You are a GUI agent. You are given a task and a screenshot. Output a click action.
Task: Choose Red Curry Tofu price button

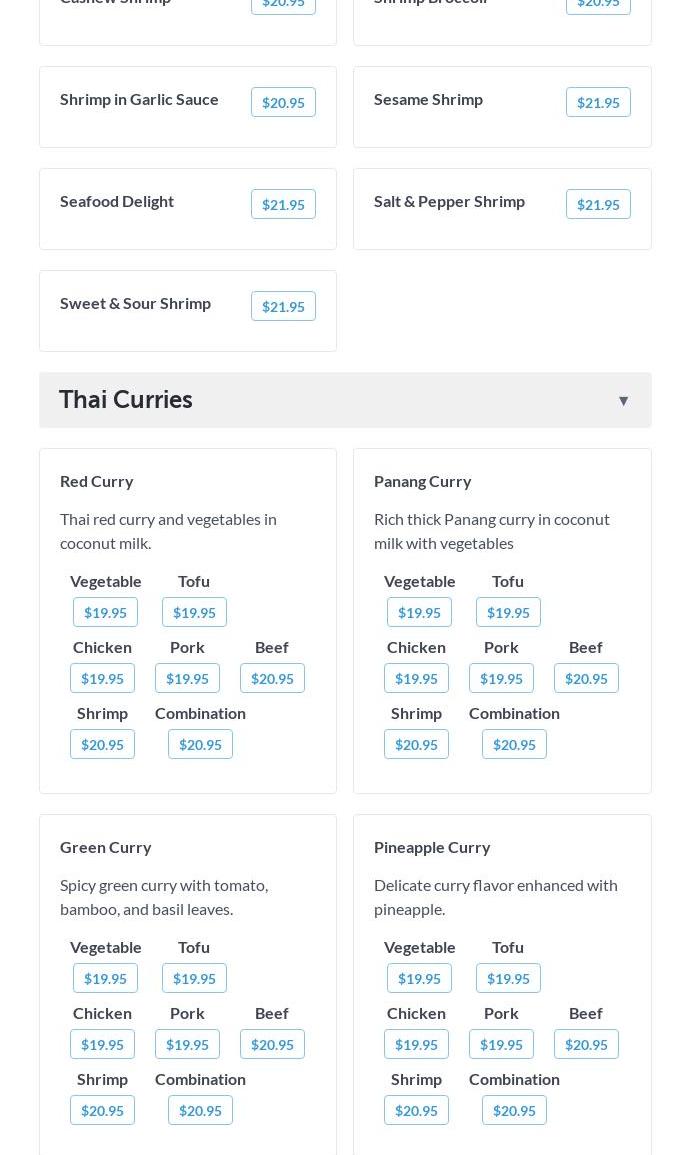[194, 612]
